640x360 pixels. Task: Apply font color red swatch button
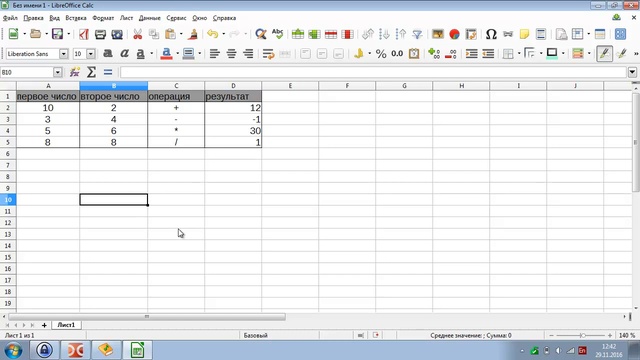[x=167, y=53]
